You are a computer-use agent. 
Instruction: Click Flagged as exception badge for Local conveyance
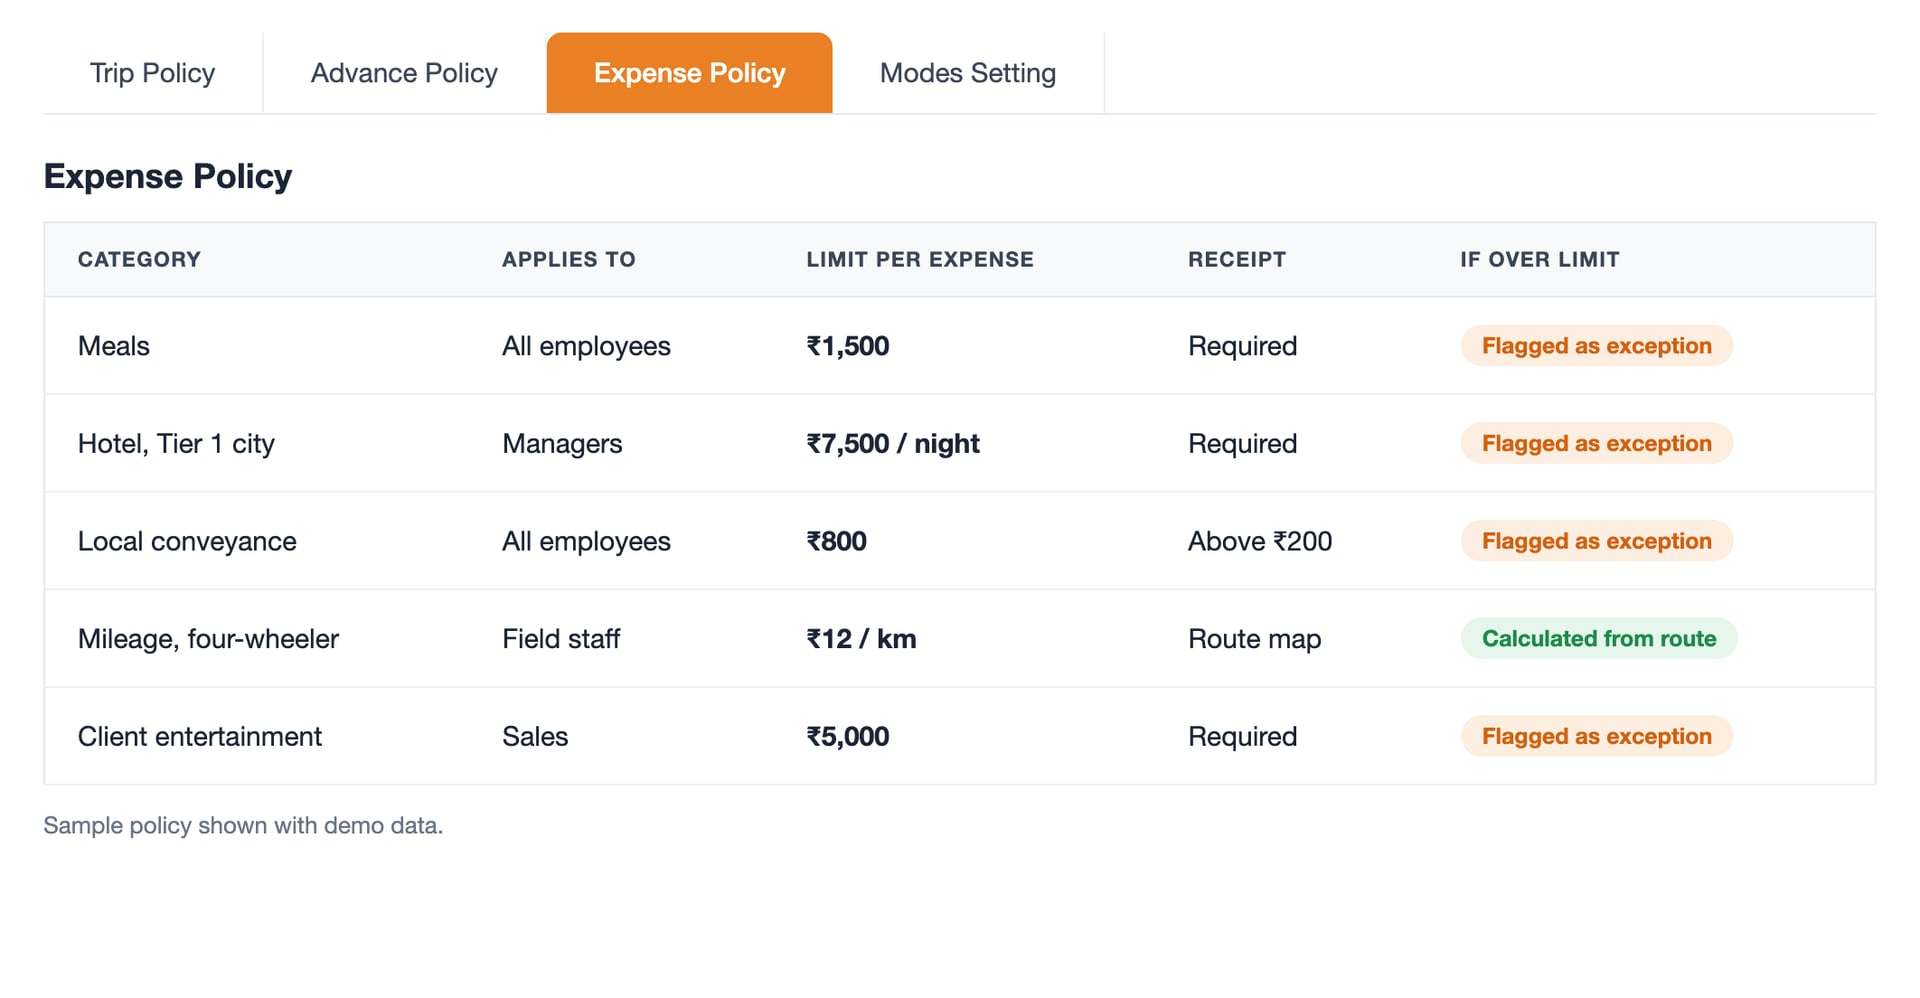click(1596, 541)
